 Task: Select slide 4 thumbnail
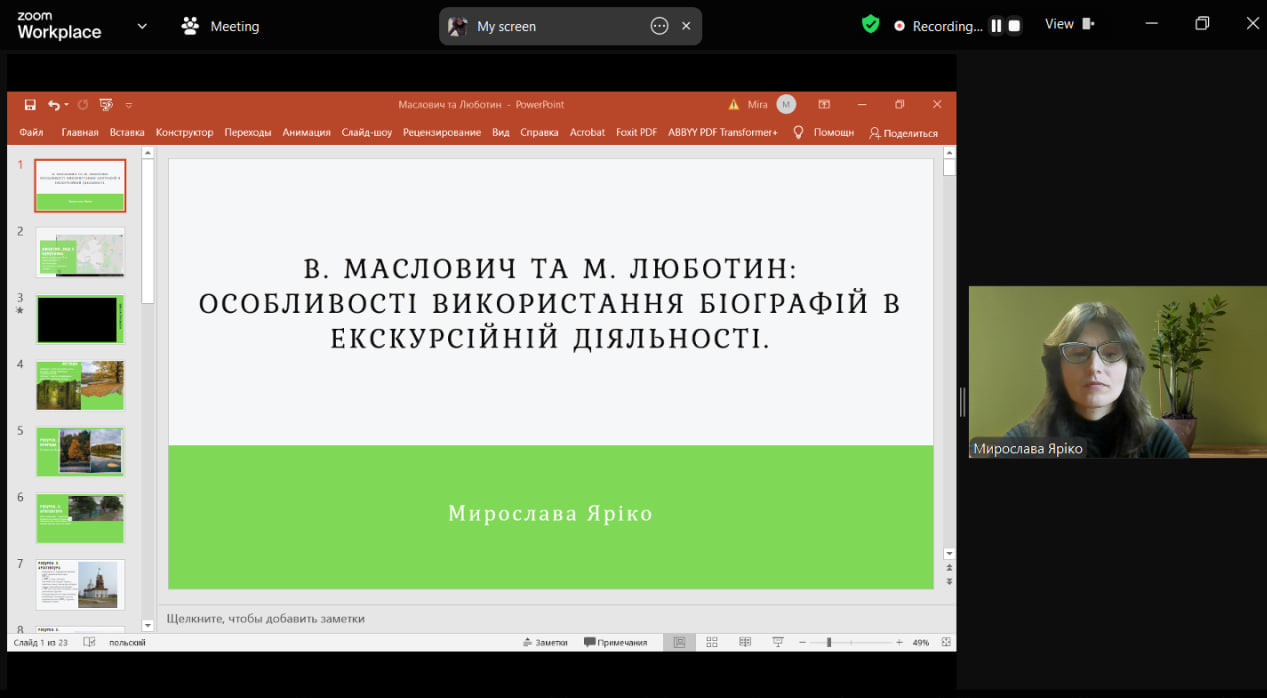[x=80, y=385]
